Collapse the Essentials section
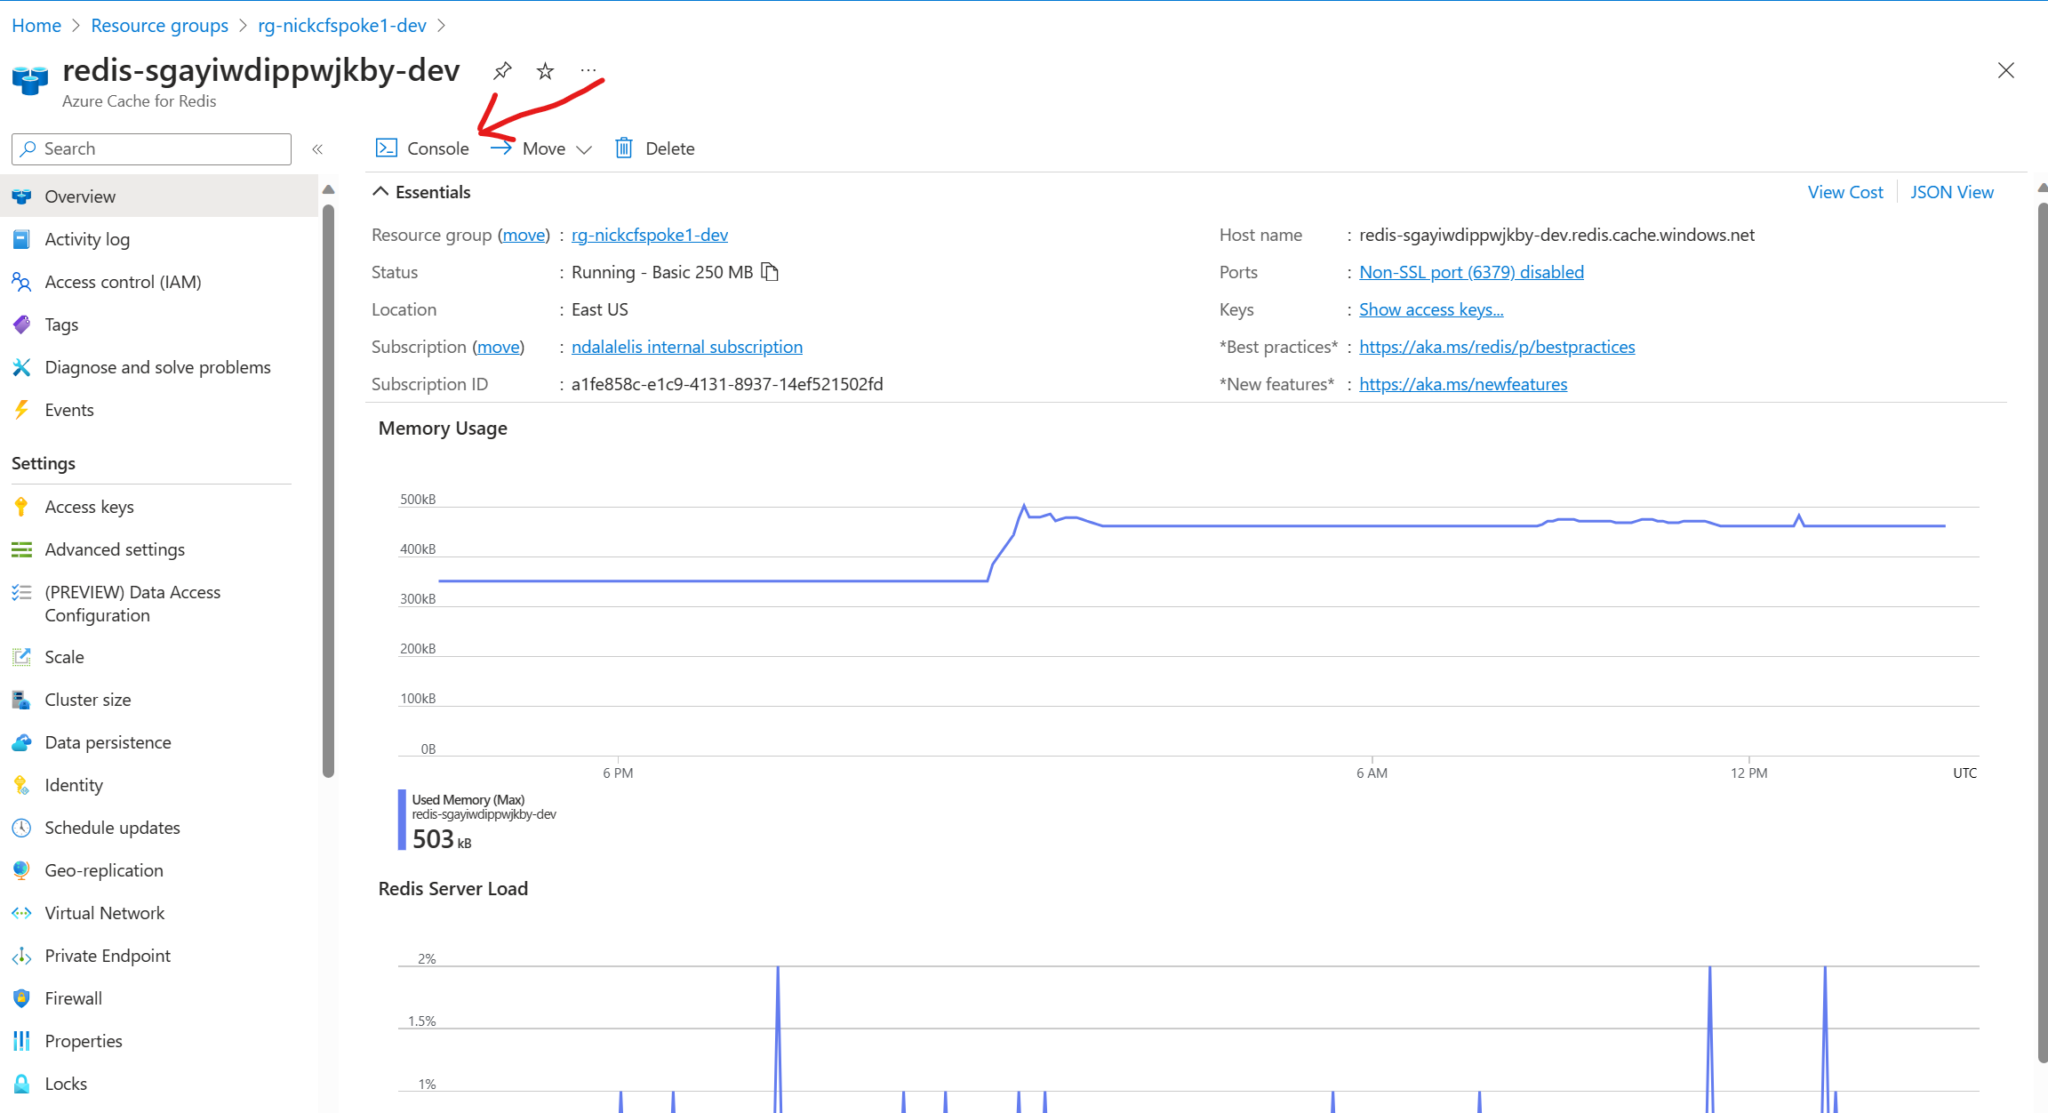The image size is (2048, 1113). click(380, 191)
